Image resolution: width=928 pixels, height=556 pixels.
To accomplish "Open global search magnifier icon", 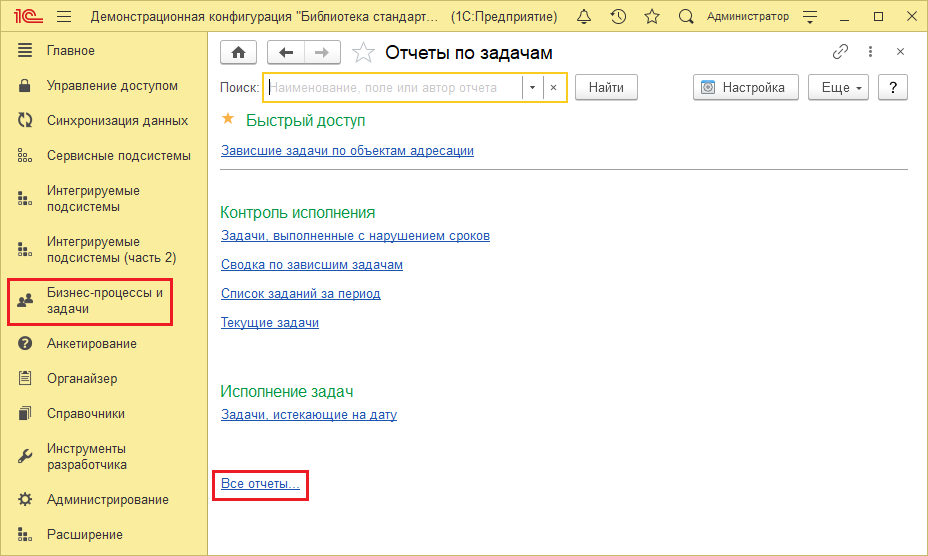I will point(685,17).
